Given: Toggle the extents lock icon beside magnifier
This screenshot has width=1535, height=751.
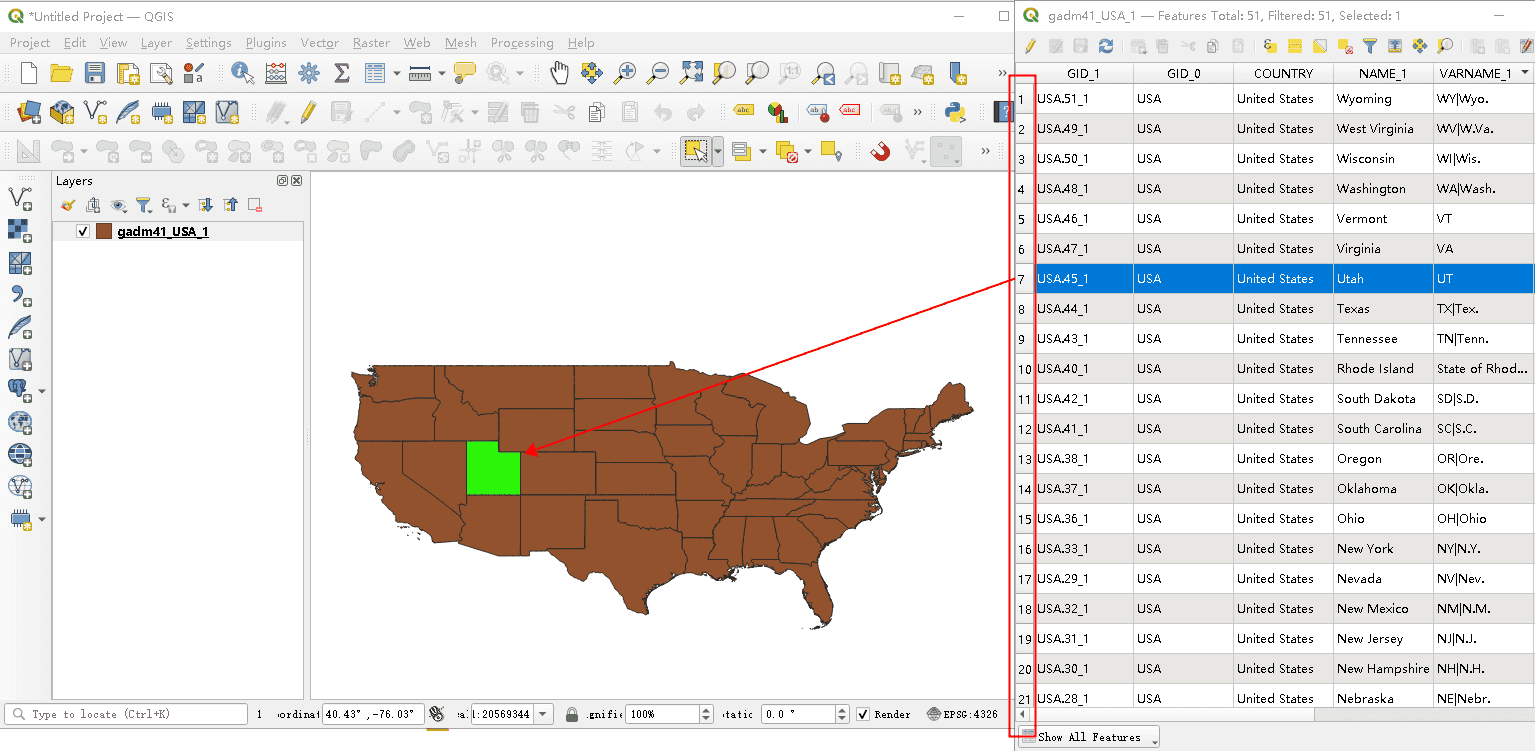Looking at the screenshot, I should point(572,714).
